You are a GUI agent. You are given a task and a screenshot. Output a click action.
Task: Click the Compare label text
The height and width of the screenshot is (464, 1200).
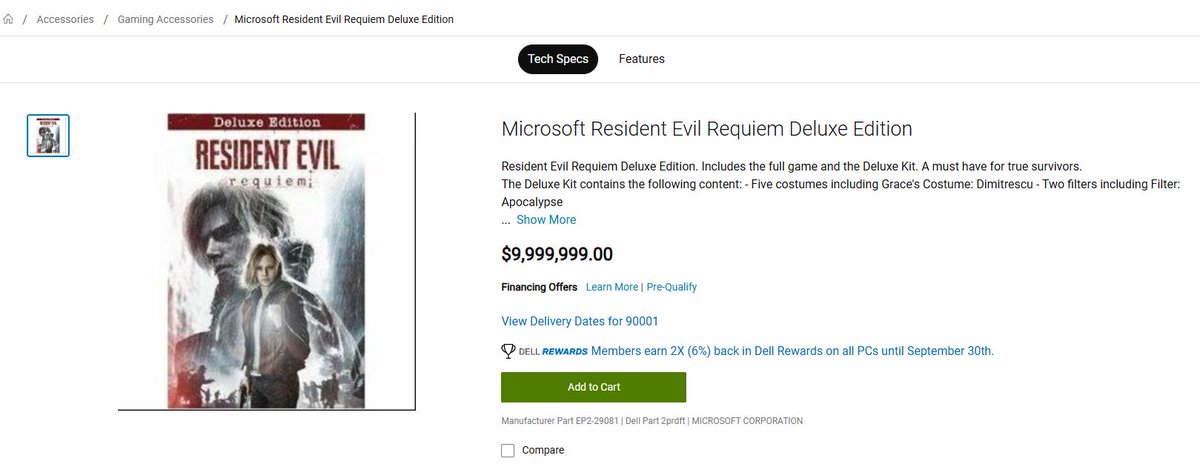543,451
